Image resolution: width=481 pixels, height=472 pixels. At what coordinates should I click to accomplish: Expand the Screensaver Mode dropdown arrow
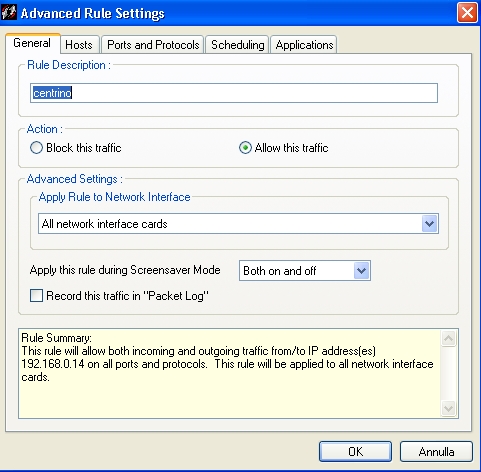(x=361, y=271)
